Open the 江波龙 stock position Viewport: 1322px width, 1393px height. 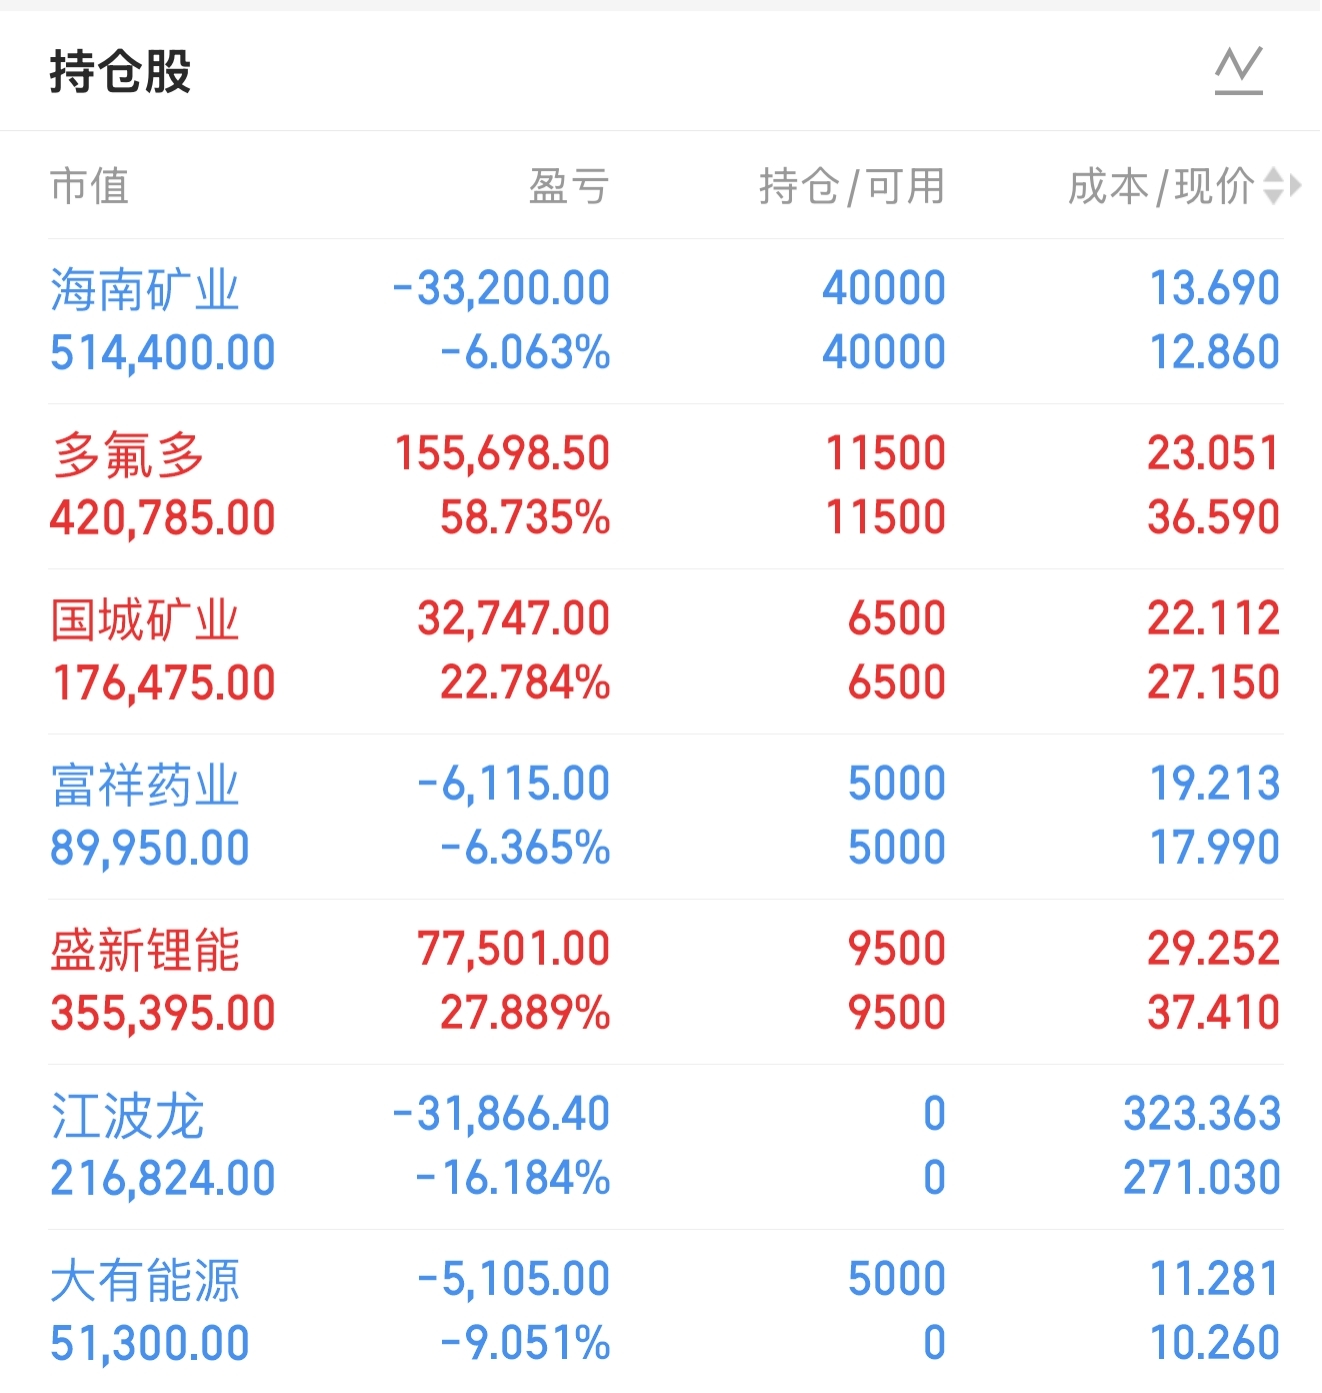665,1146
